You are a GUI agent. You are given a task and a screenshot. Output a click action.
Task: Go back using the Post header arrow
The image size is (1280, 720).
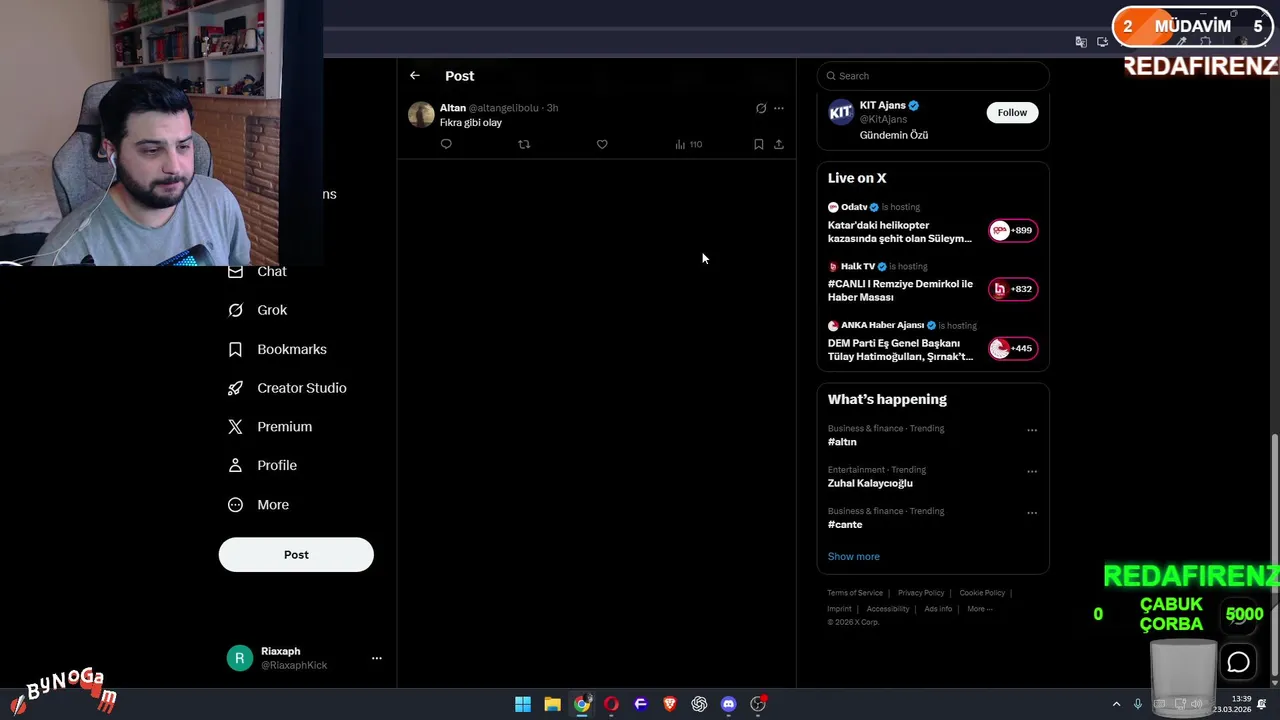[x=414, y=76]
